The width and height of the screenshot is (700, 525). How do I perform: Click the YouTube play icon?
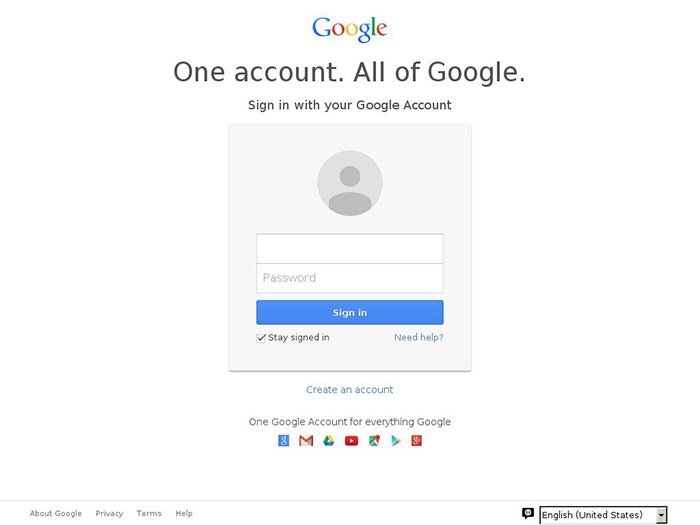tap(351, 441)
